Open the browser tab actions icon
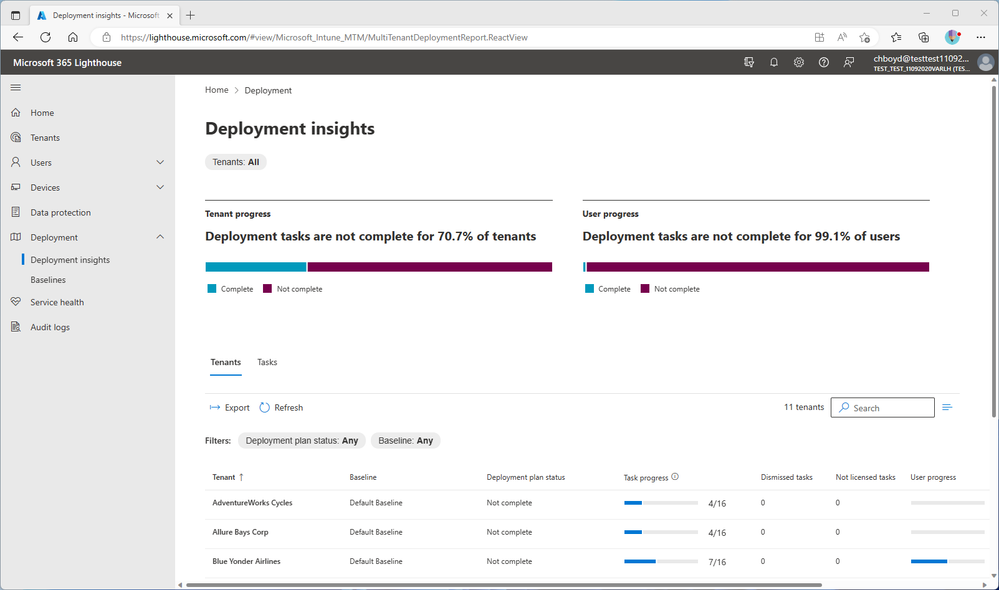 (15, 15)
